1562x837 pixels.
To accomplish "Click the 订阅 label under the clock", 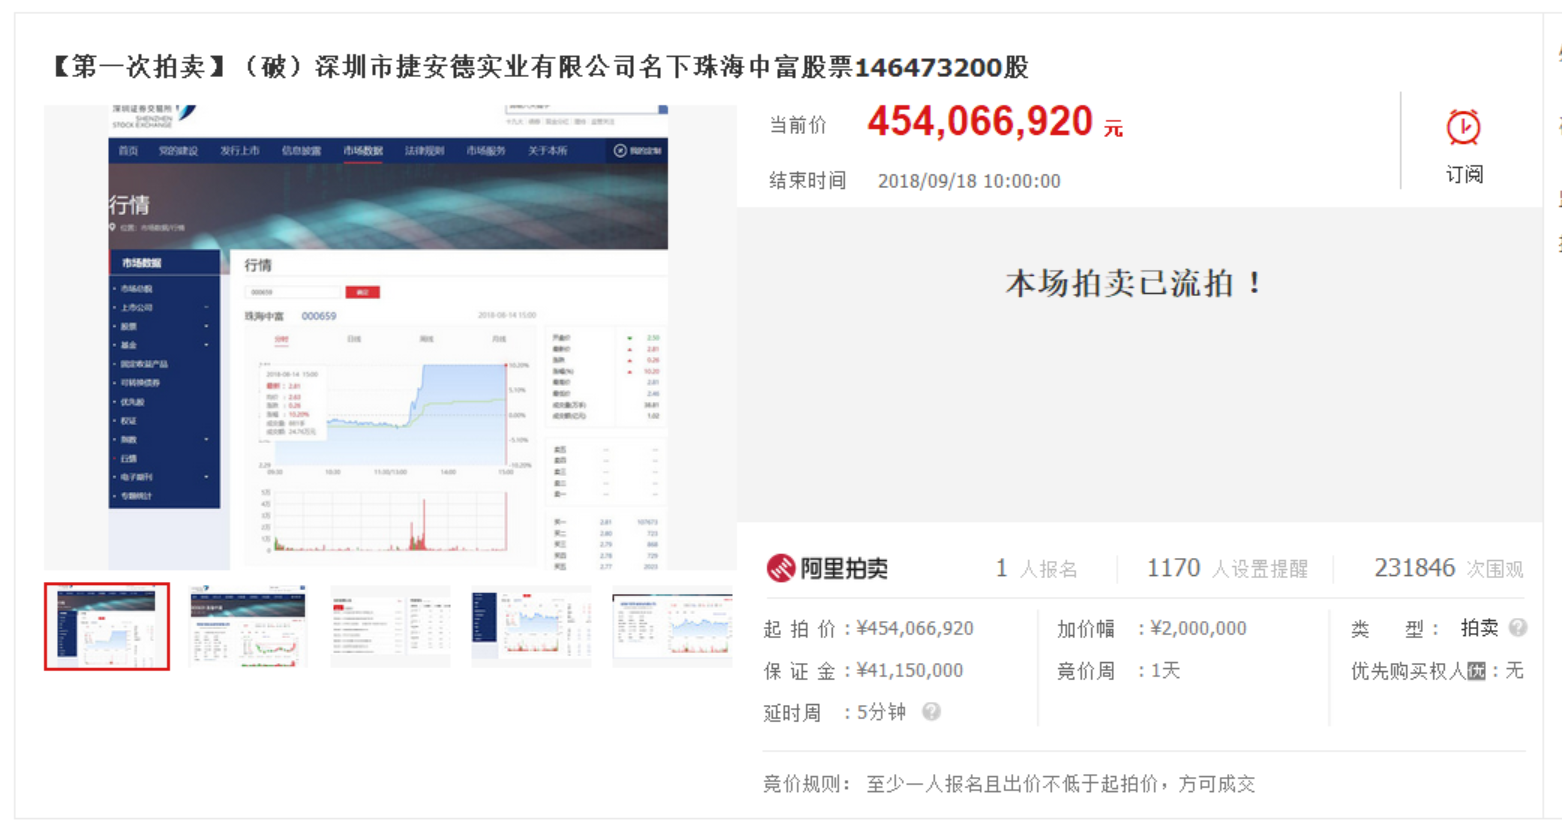I will [1464, 175].
